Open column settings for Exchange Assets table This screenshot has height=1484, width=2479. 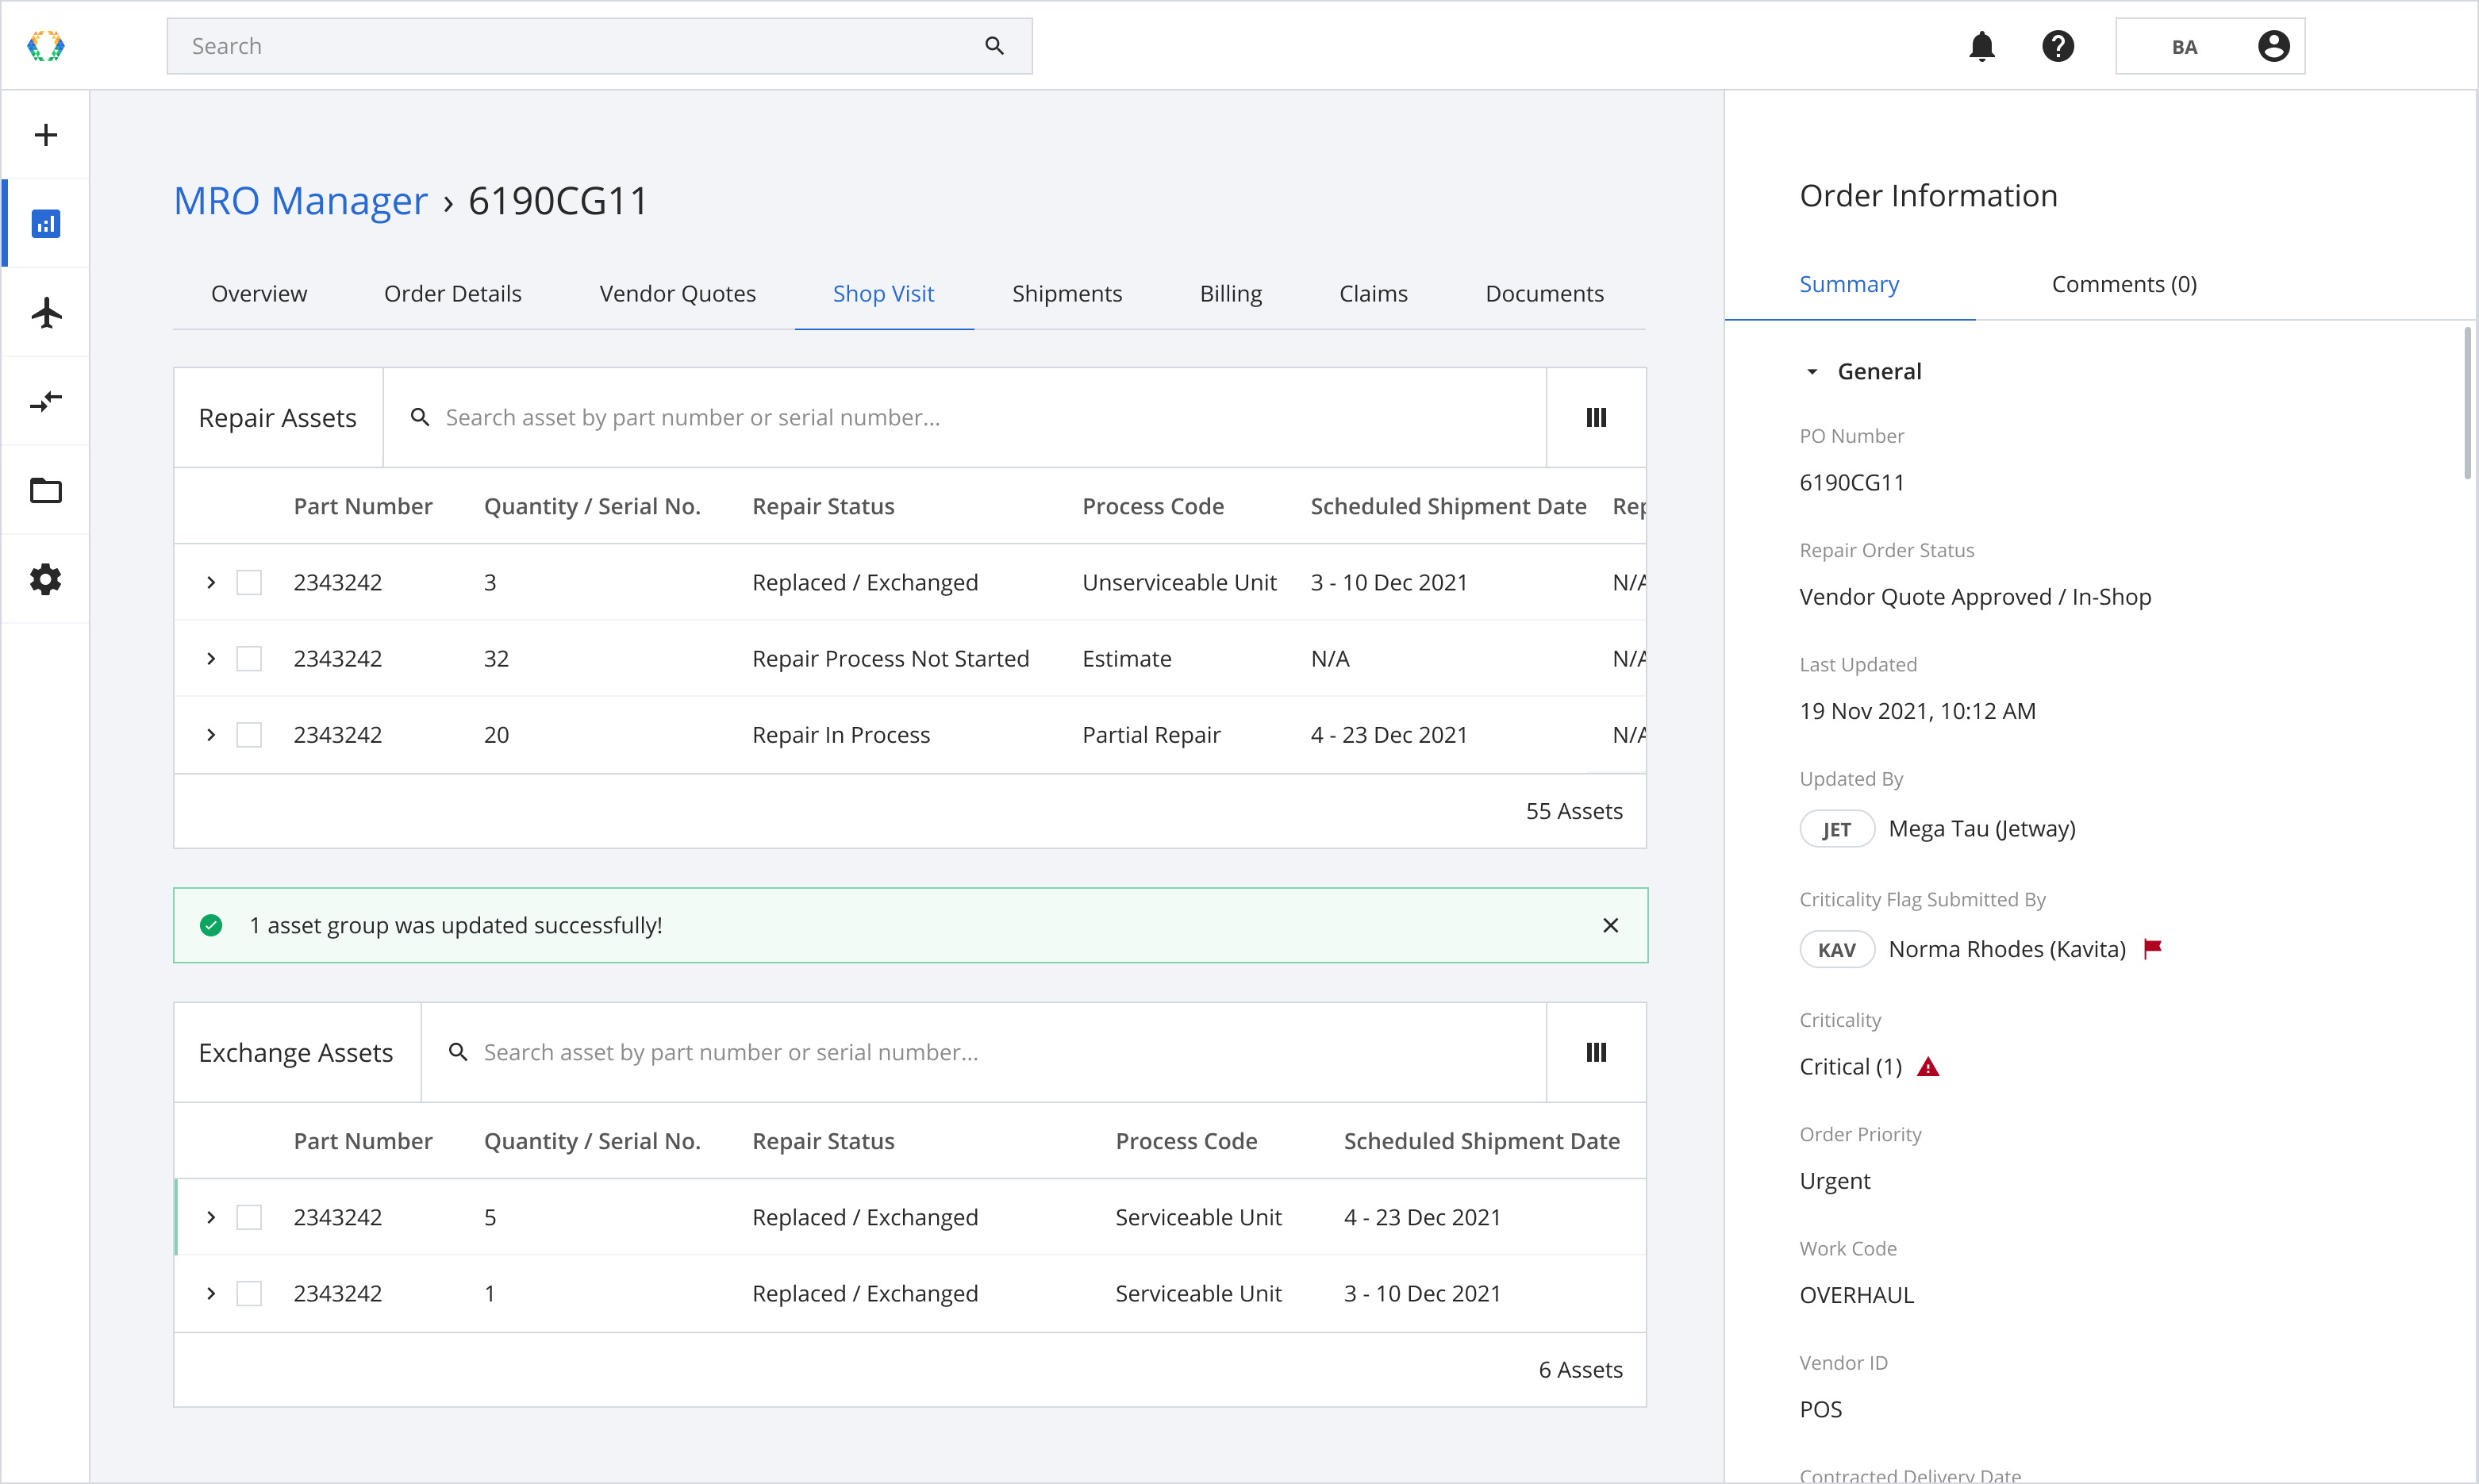pos(1596,1052)
